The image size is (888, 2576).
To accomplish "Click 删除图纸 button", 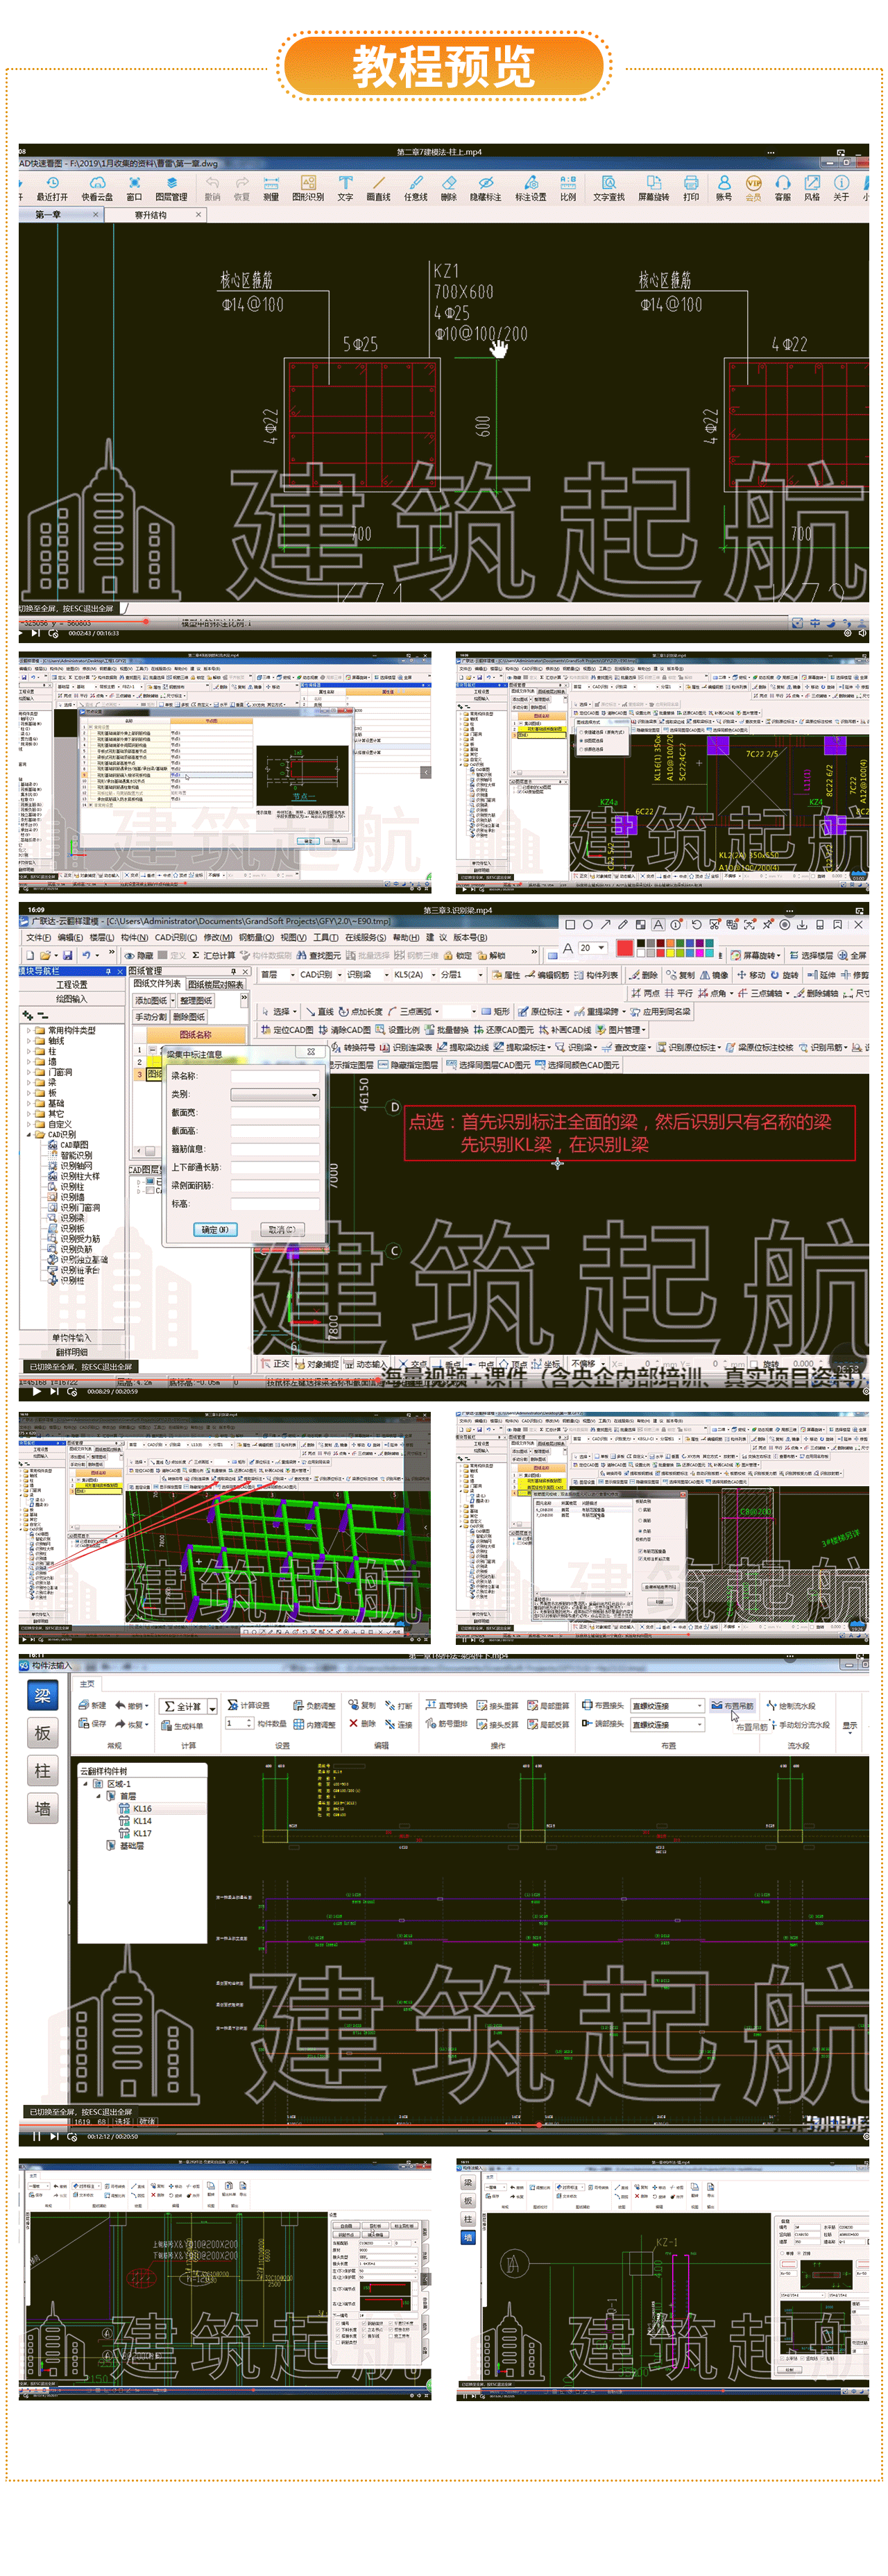I will [x=189, y=1016].
